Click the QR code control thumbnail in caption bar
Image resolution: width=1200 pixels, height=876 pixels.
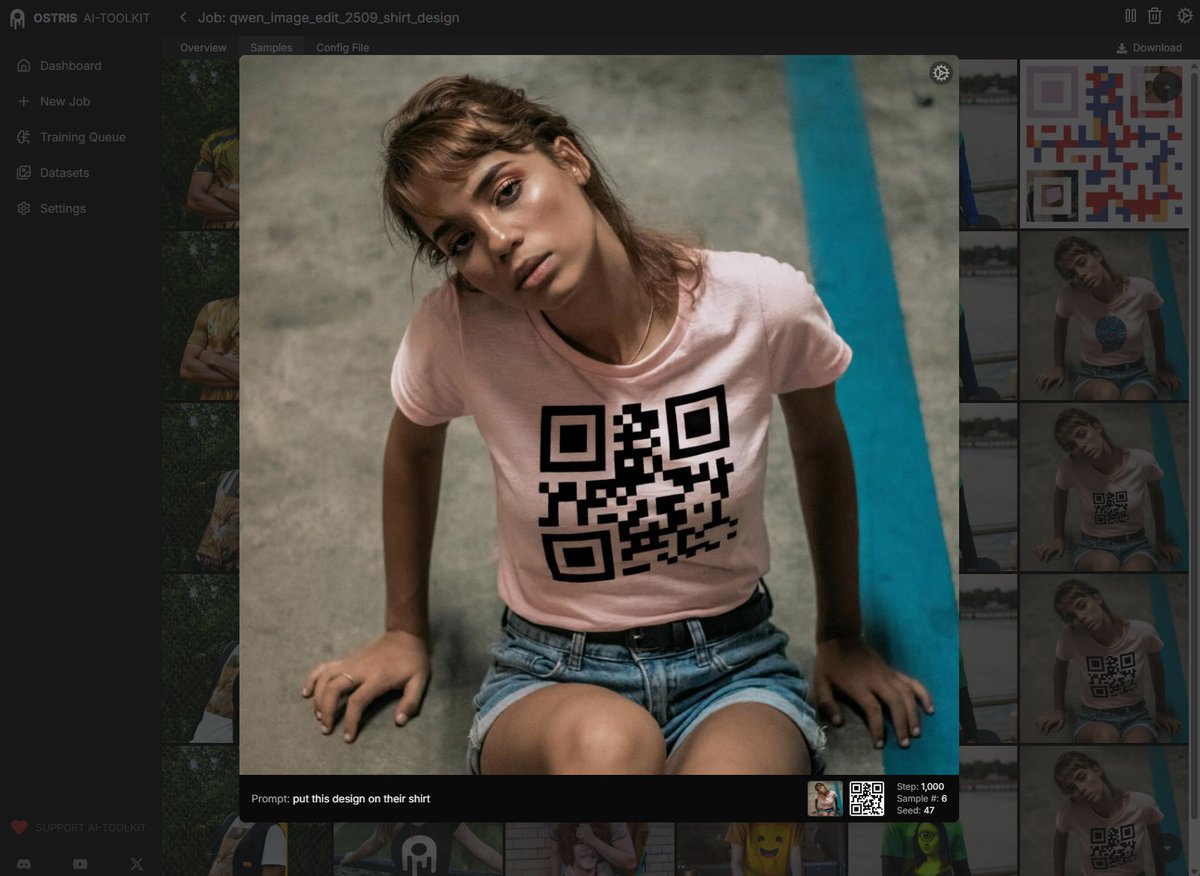coord(867,799)
